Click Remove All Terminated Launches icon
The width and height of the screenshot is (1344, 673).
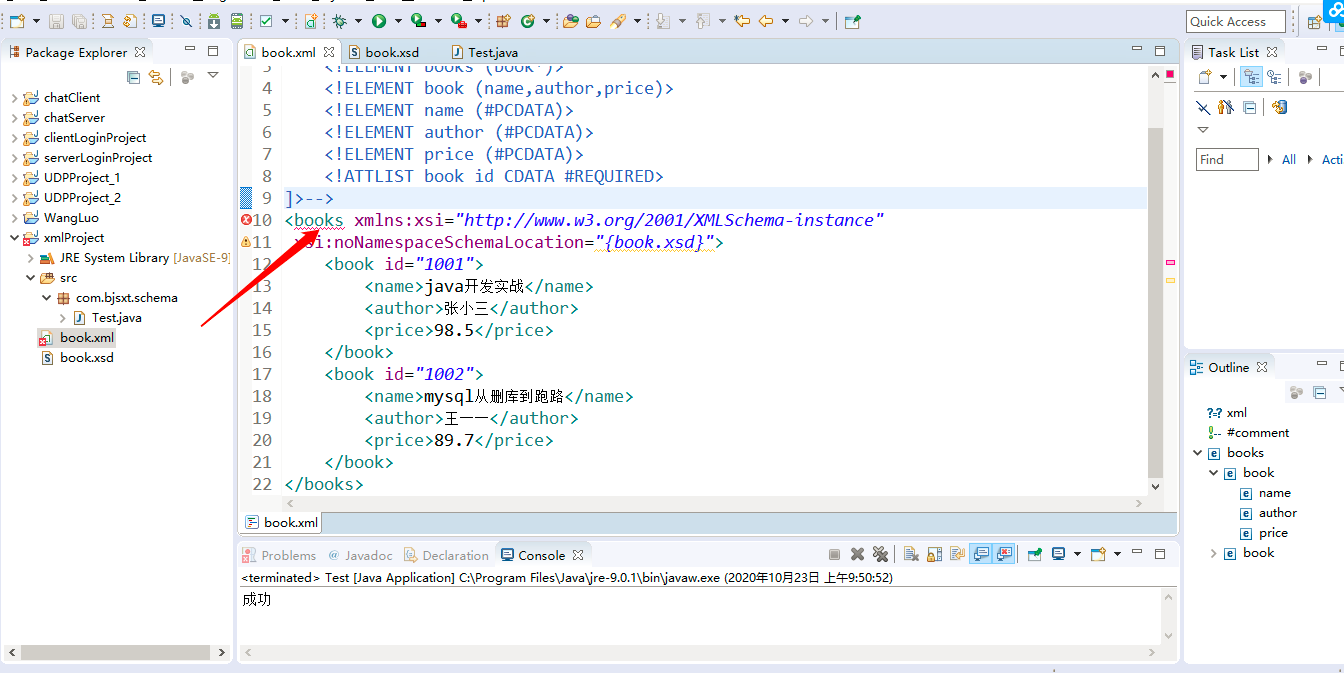click(880, 554)
